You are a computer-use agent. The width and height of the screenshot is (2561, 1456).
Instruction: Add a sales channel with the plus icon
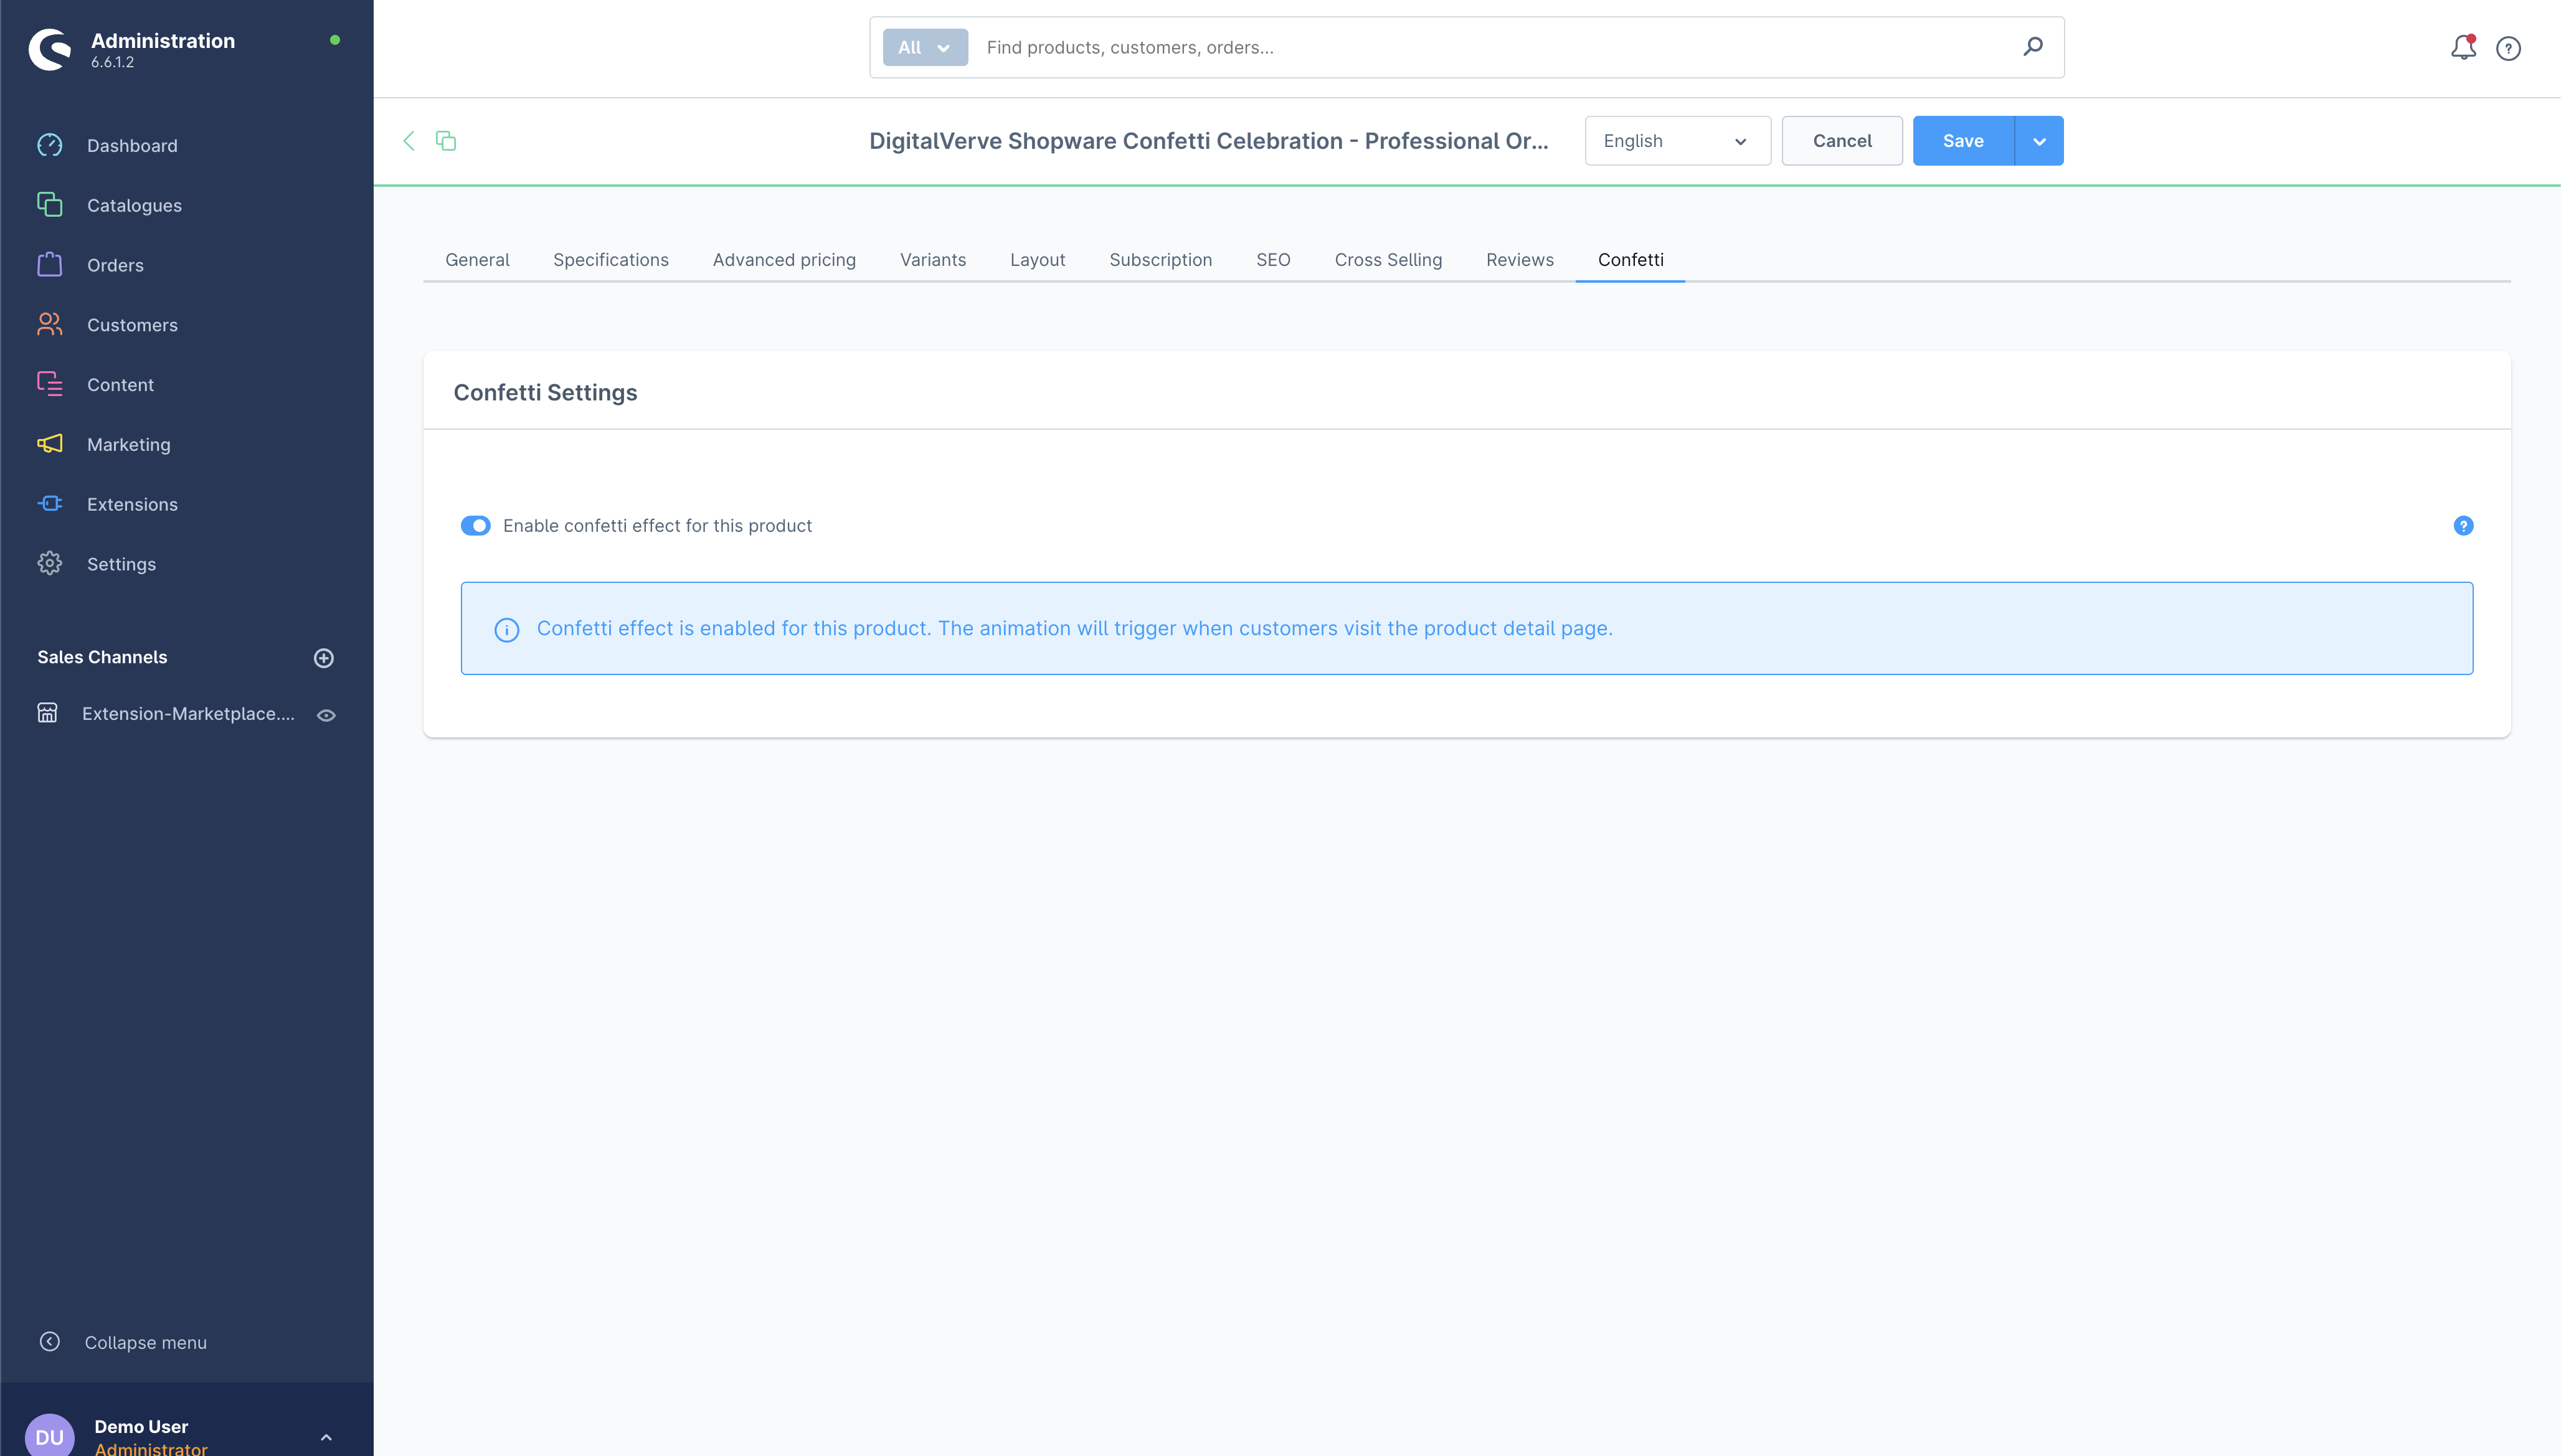coord(323,658)
